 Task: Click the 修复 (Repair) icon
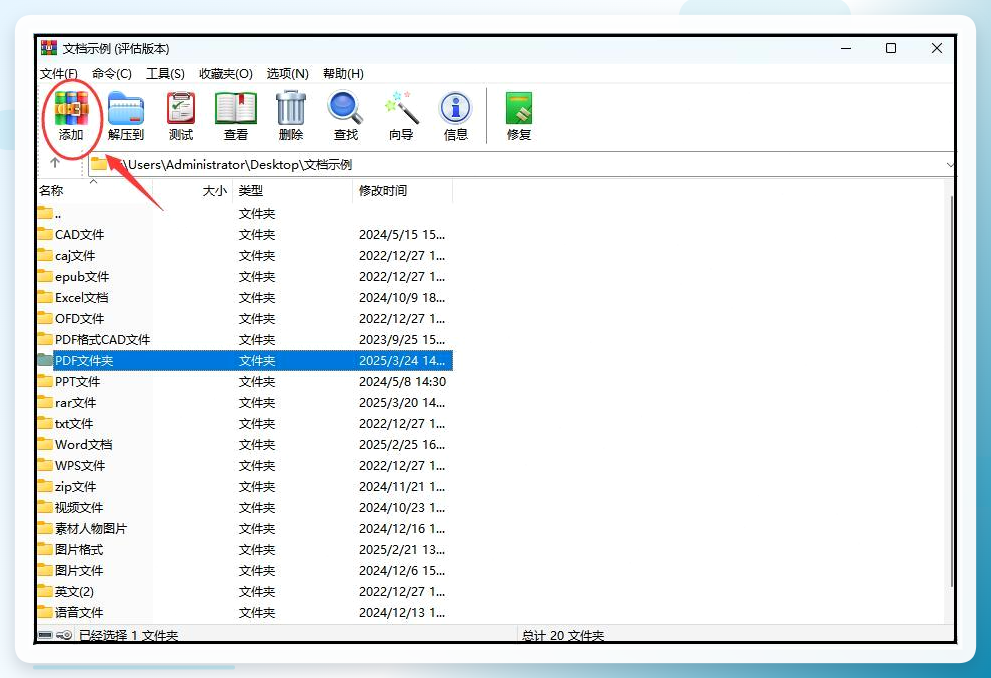click(x=519, y=116)
